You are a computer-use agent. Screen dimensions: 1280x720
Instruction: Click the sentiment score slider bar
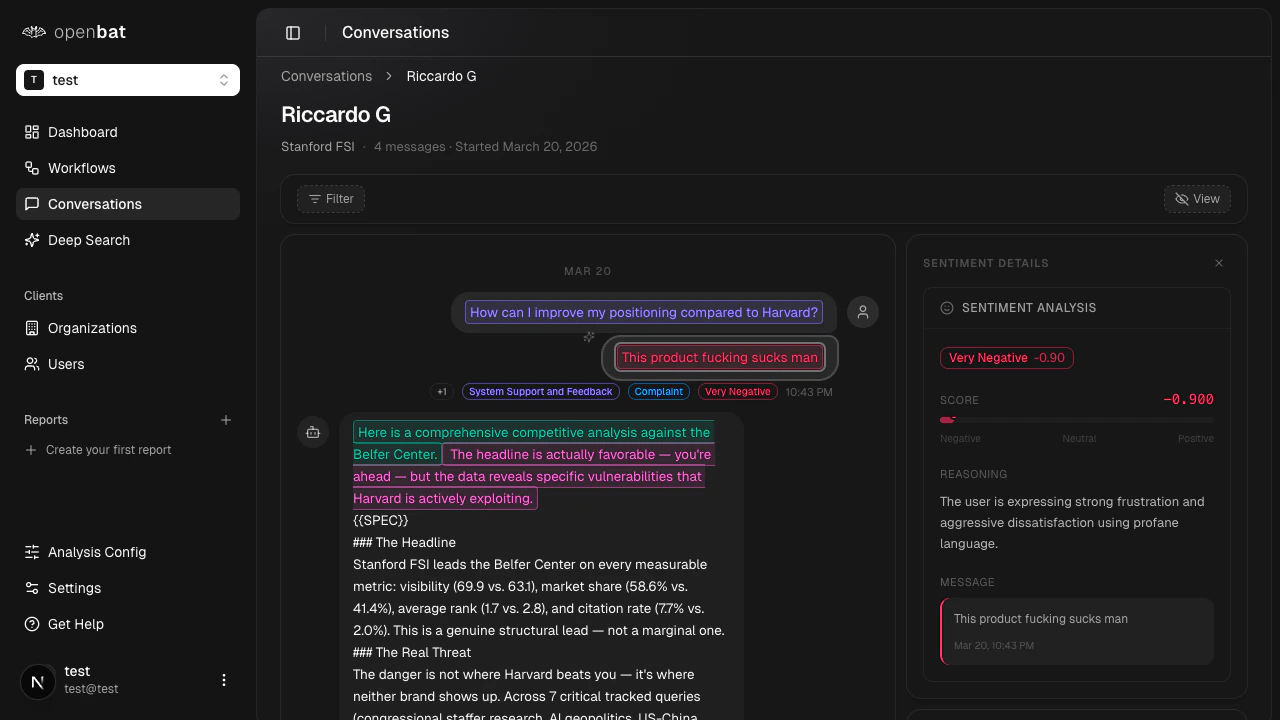coord(1077,420)
